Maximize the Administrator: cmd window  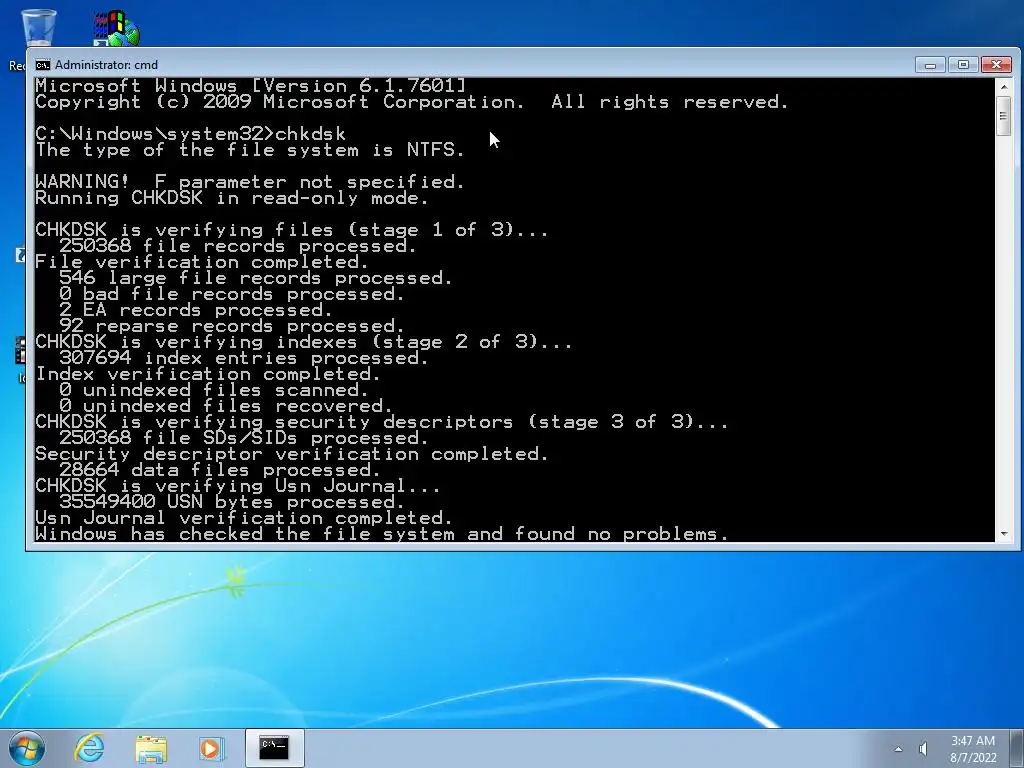pos(963,65)
